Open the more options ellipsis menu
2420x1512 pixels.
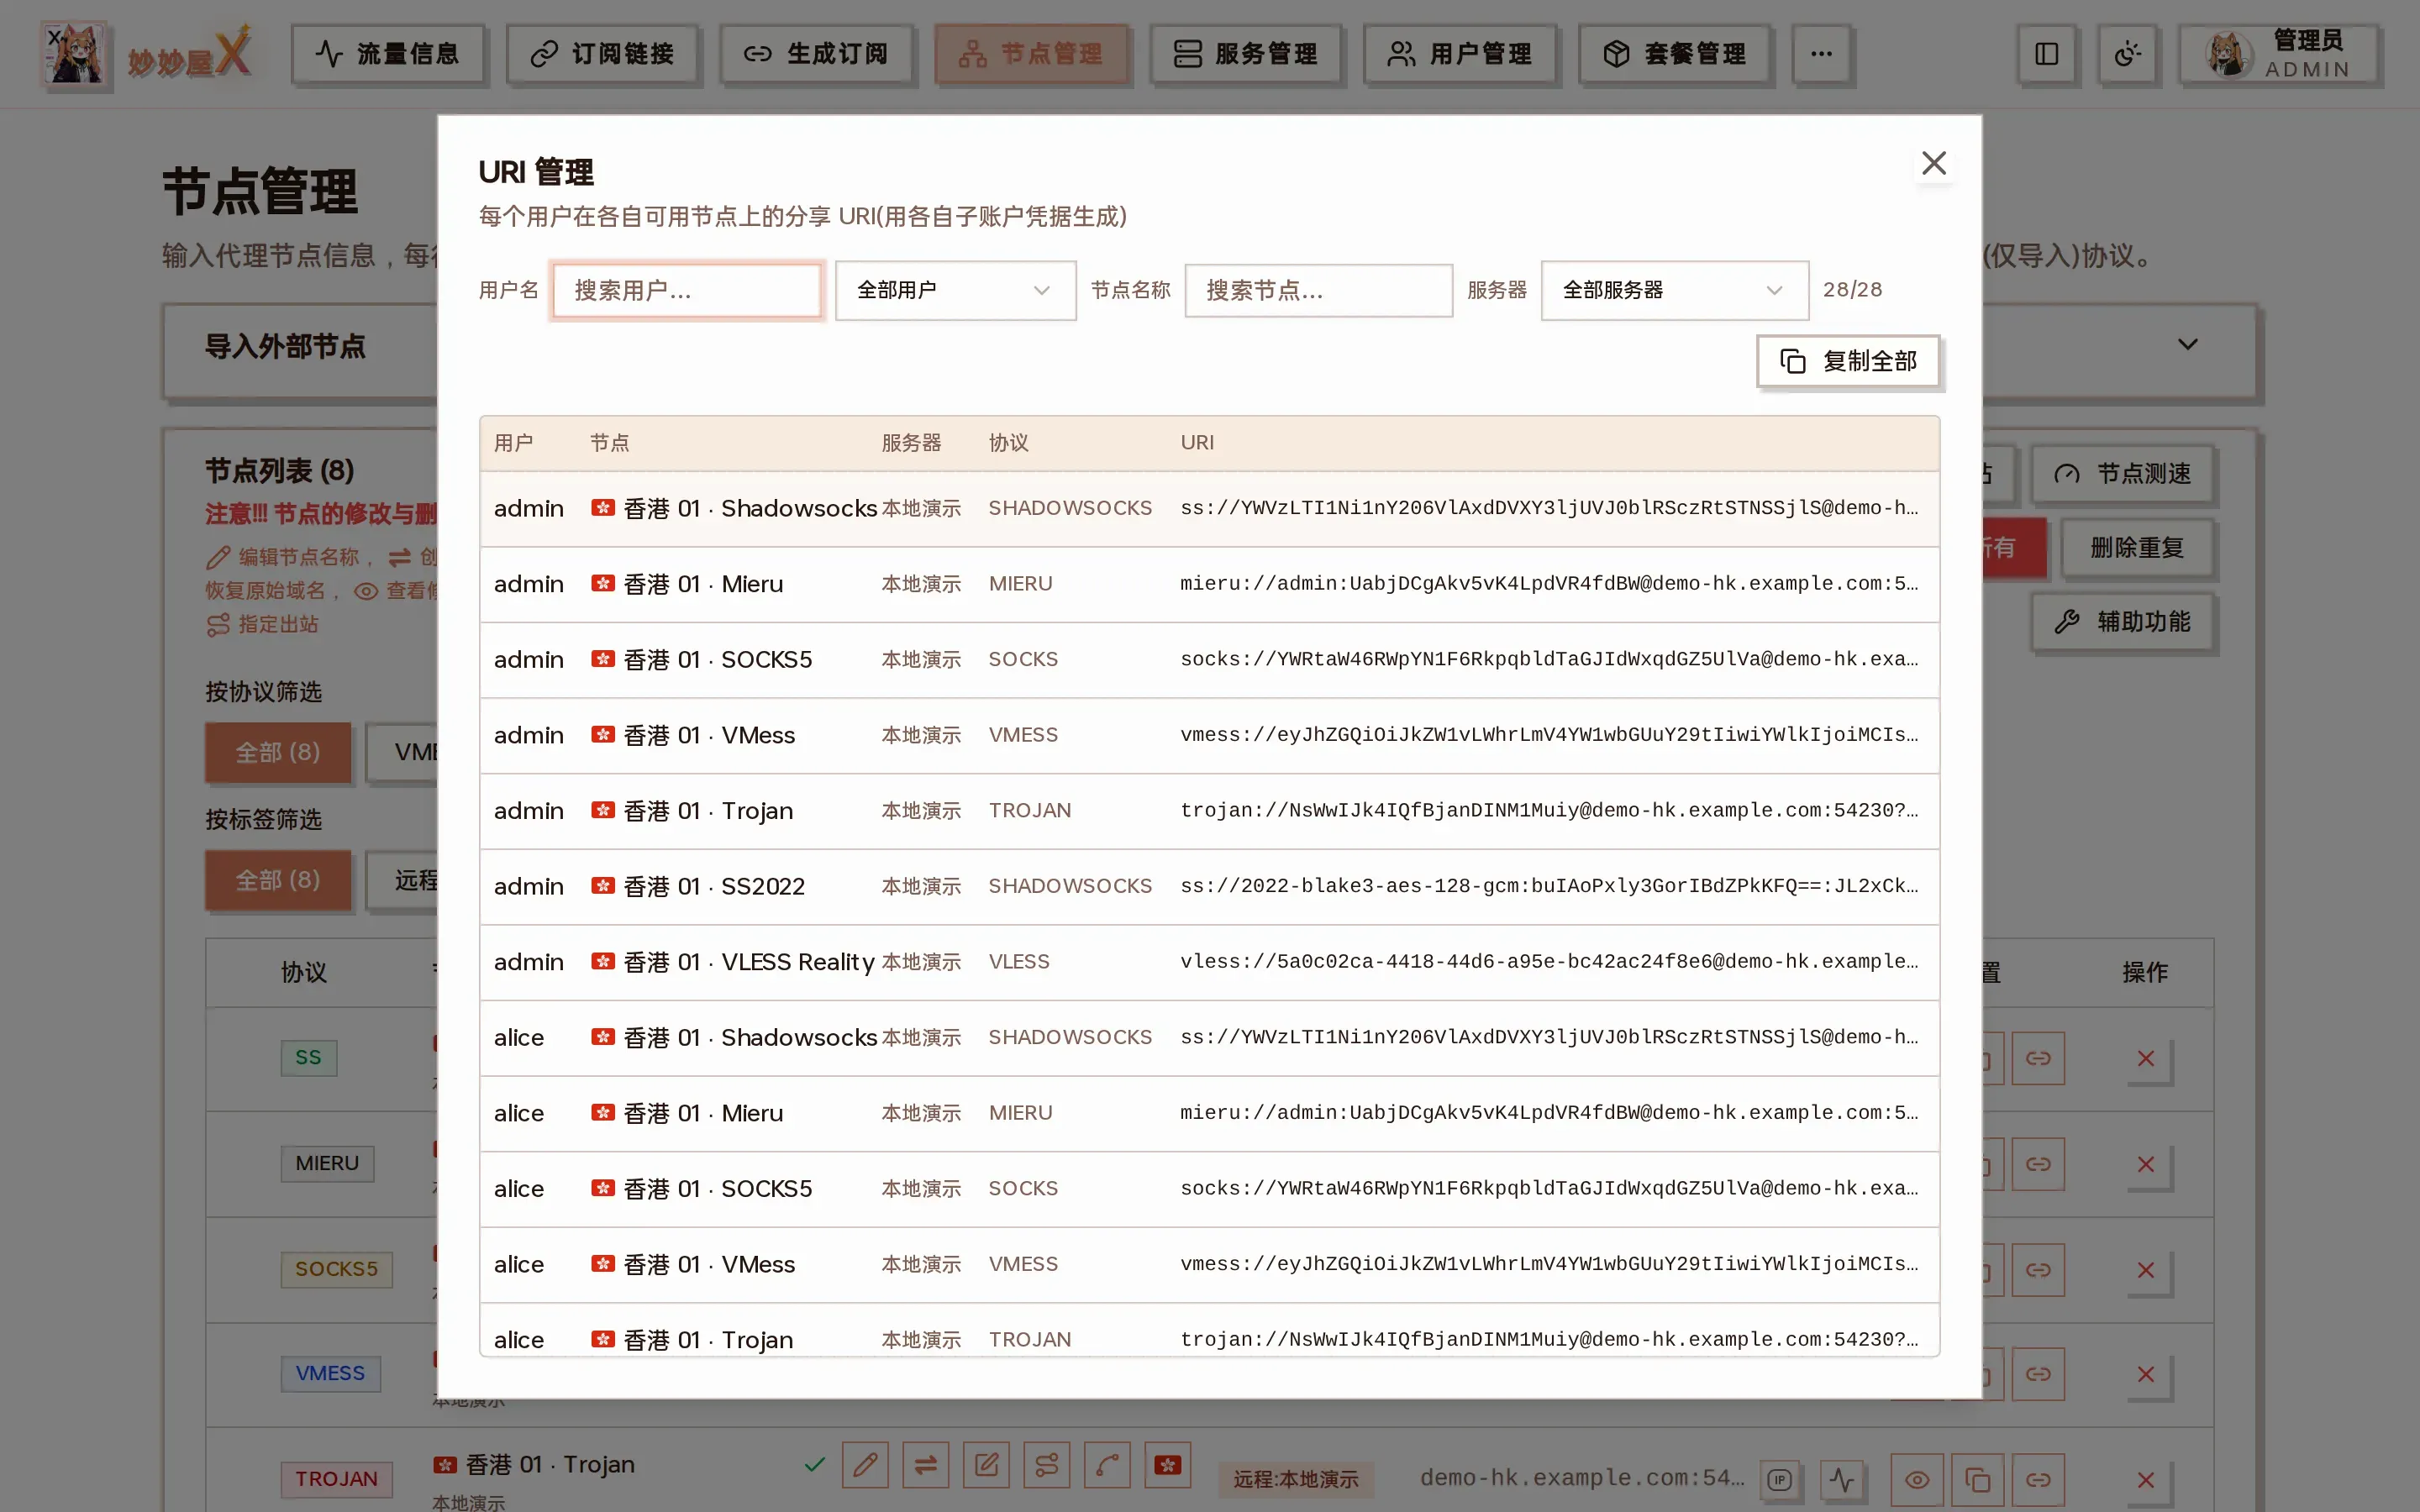[x=1821, y=54]
